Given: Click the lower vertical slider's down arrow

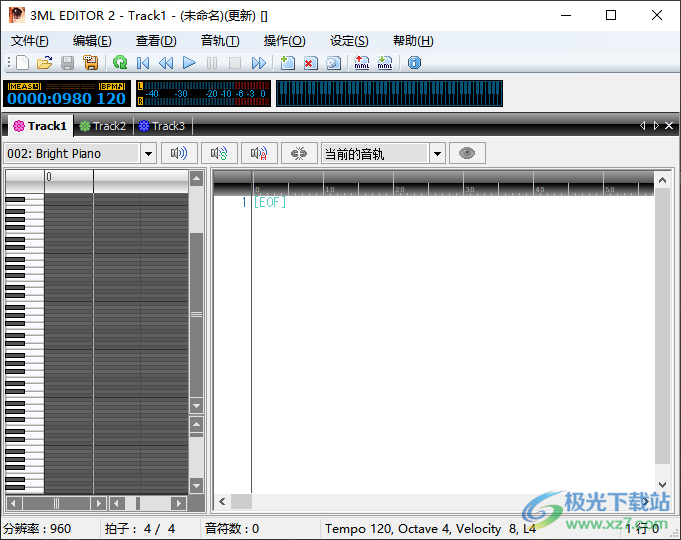Looking at the screenshot, I should 197,486.
